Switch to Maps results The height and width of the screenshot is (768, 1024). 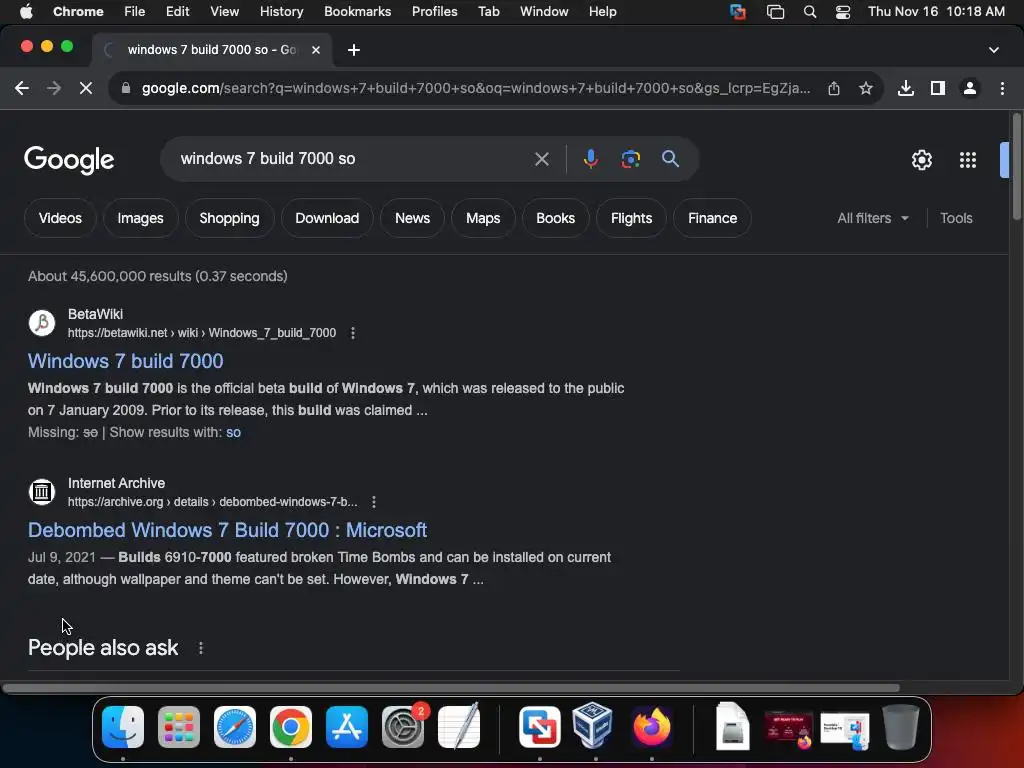(483, 218)
